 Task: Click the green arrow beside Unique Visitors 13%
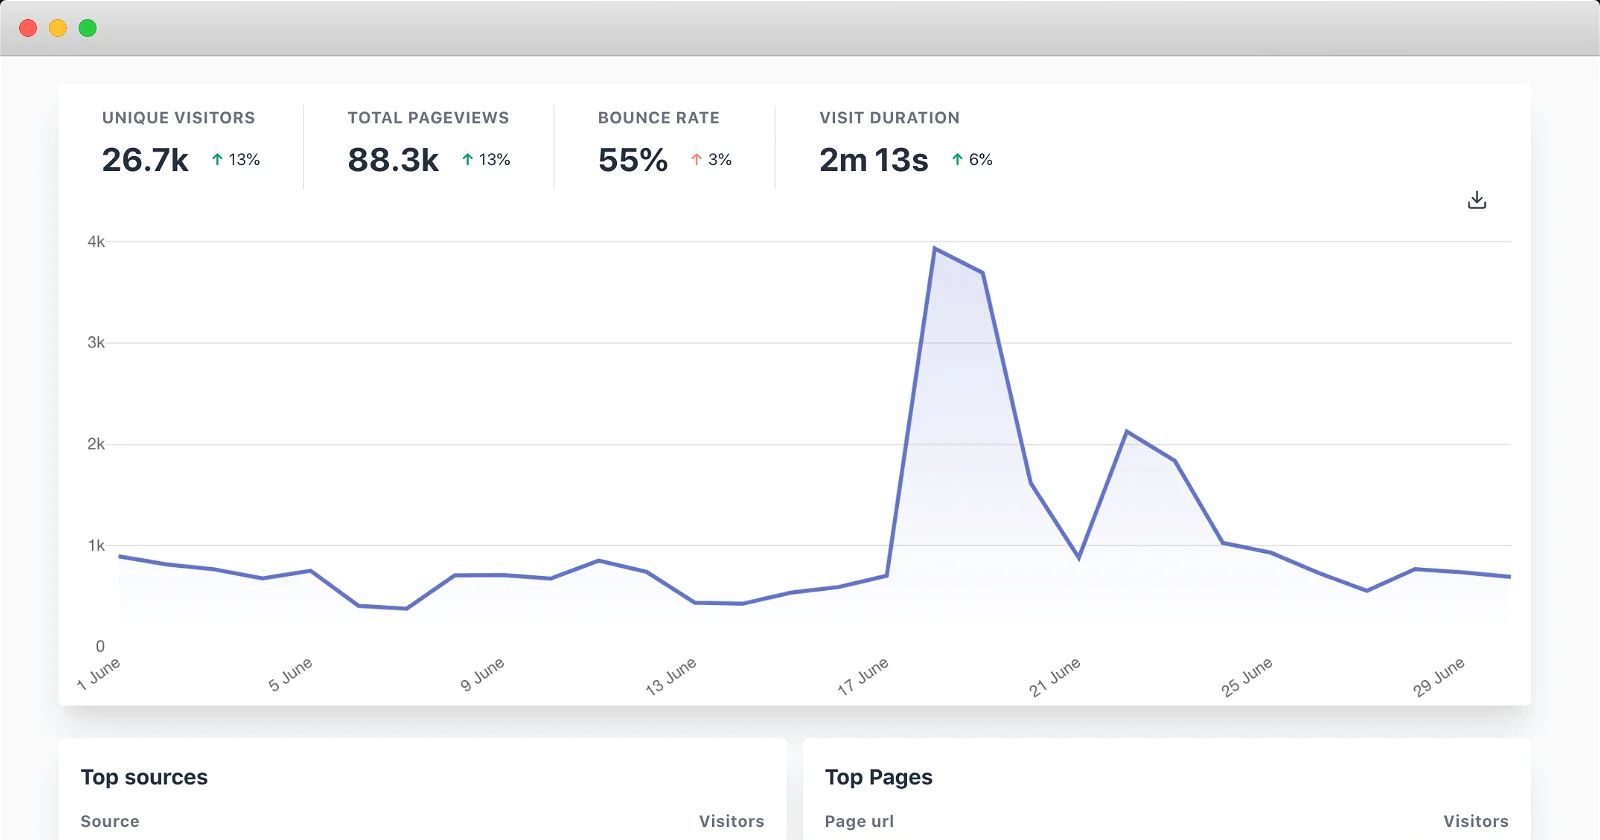(x=217, y=159)
